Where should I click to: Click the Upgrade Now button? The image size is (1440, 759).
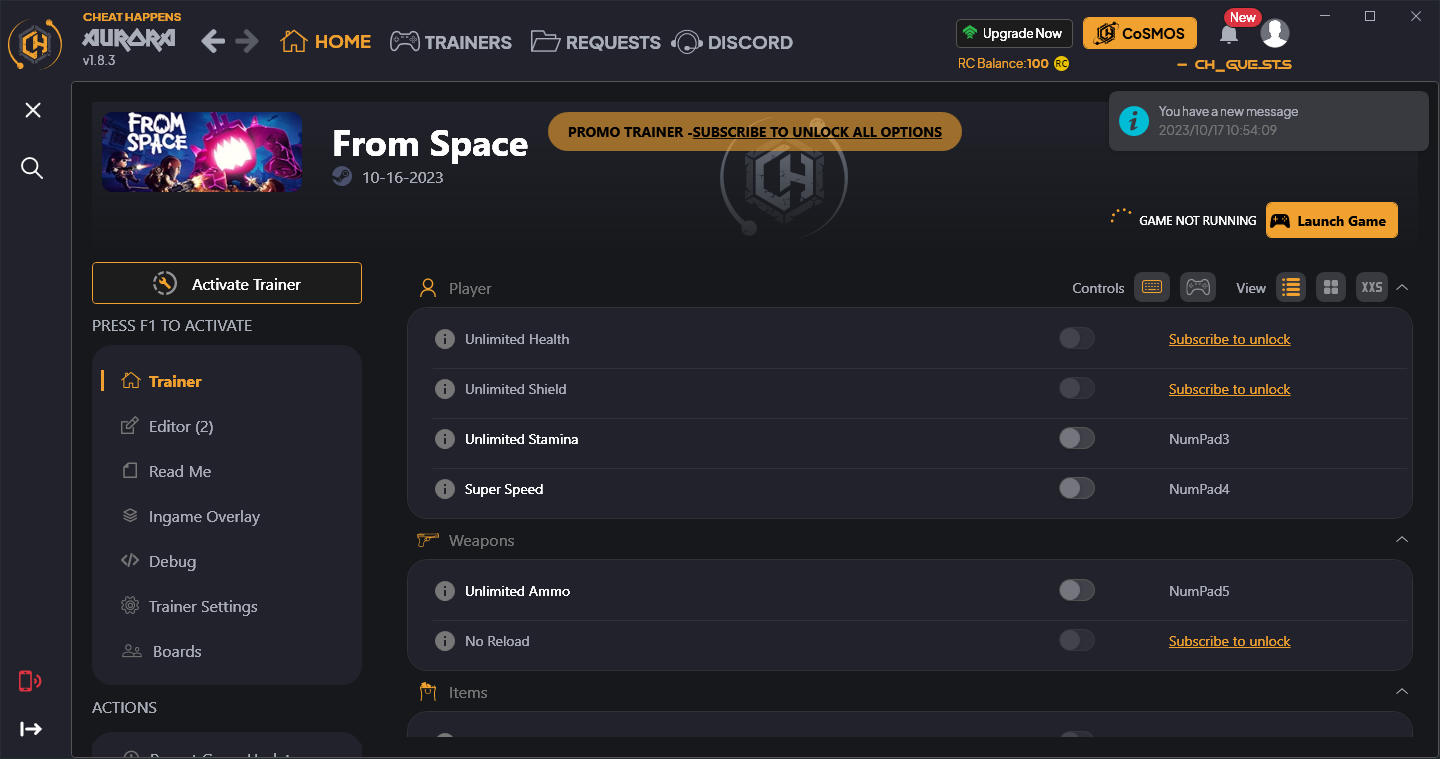[1014, 33]
